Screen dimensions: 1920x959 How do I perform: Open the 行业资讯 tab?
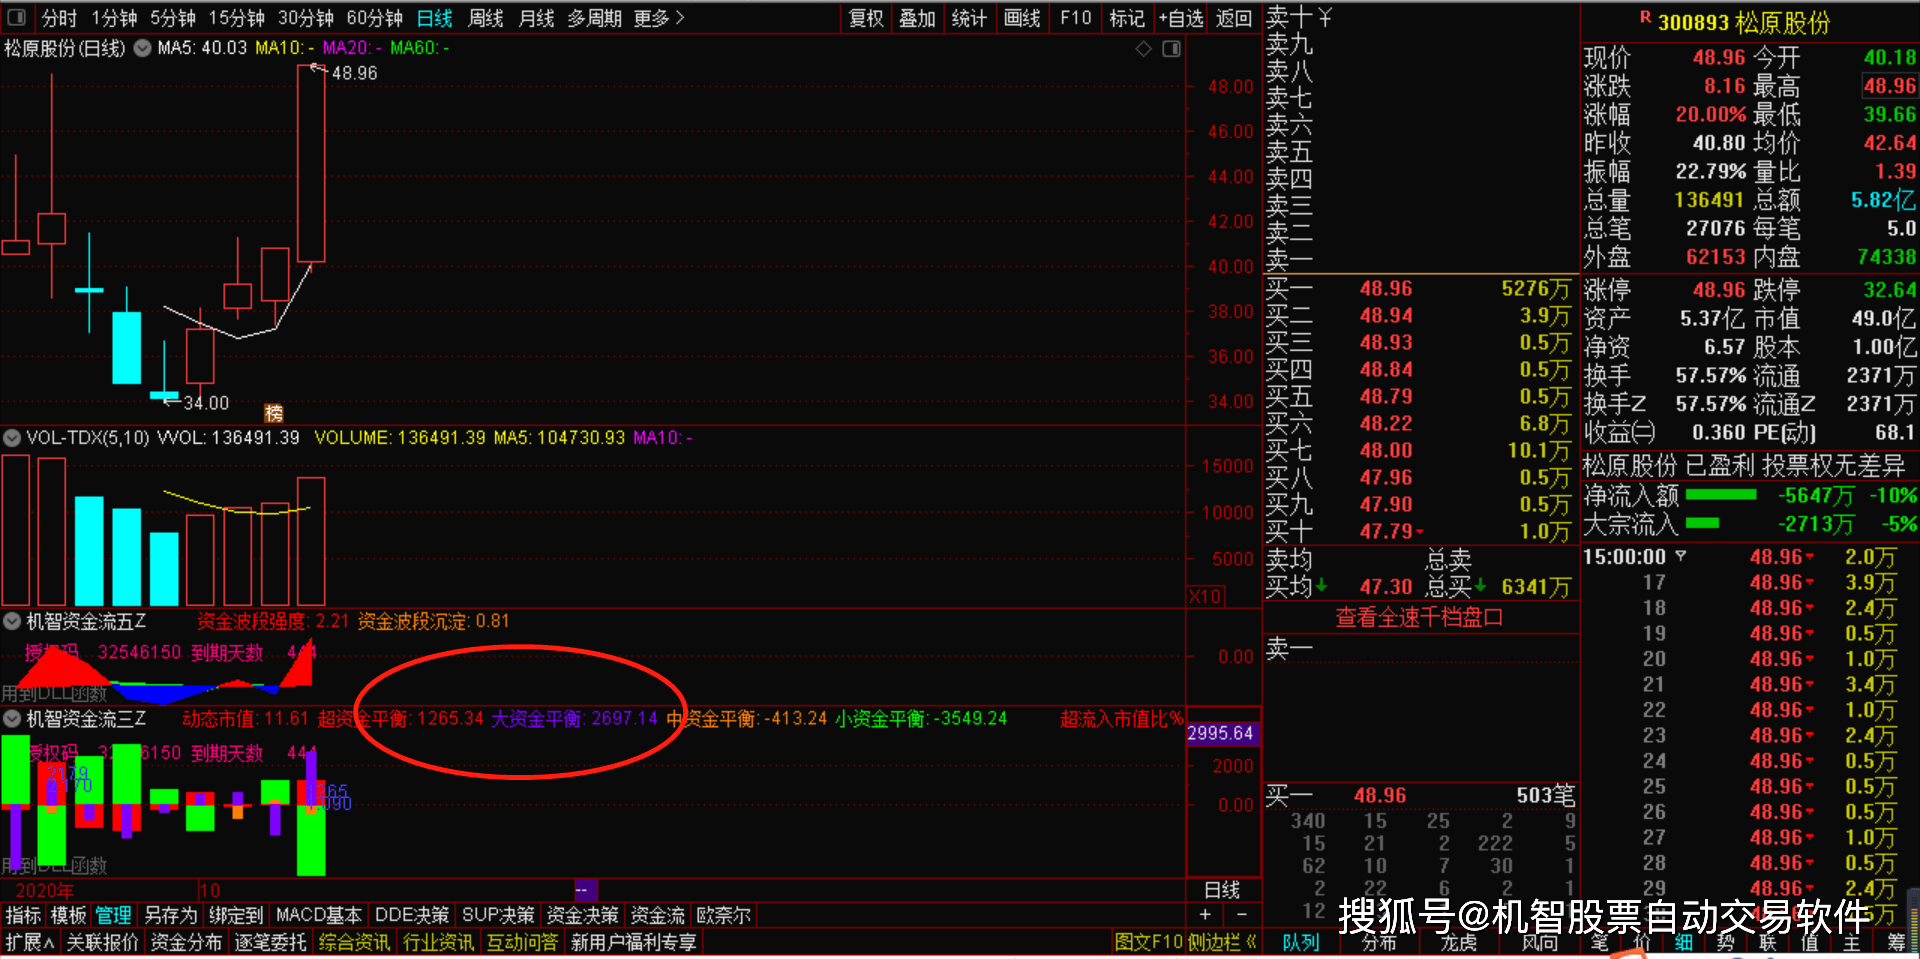[x=438, y=942]
